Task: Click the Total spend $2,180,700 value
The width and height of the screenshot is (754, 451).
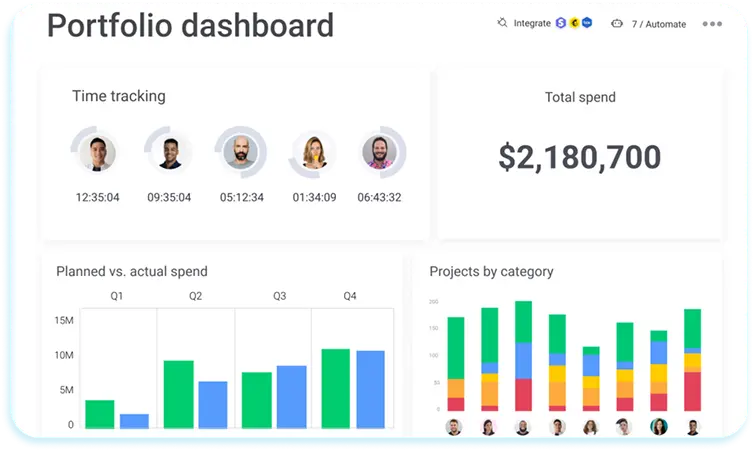Action: click(579, 157)
